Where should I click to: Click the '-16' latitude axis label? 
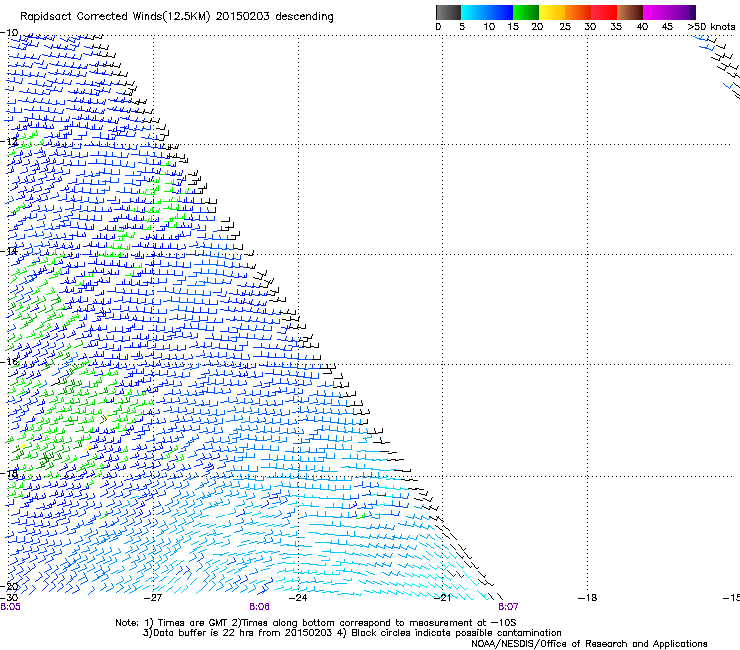(x=9, y=362)
